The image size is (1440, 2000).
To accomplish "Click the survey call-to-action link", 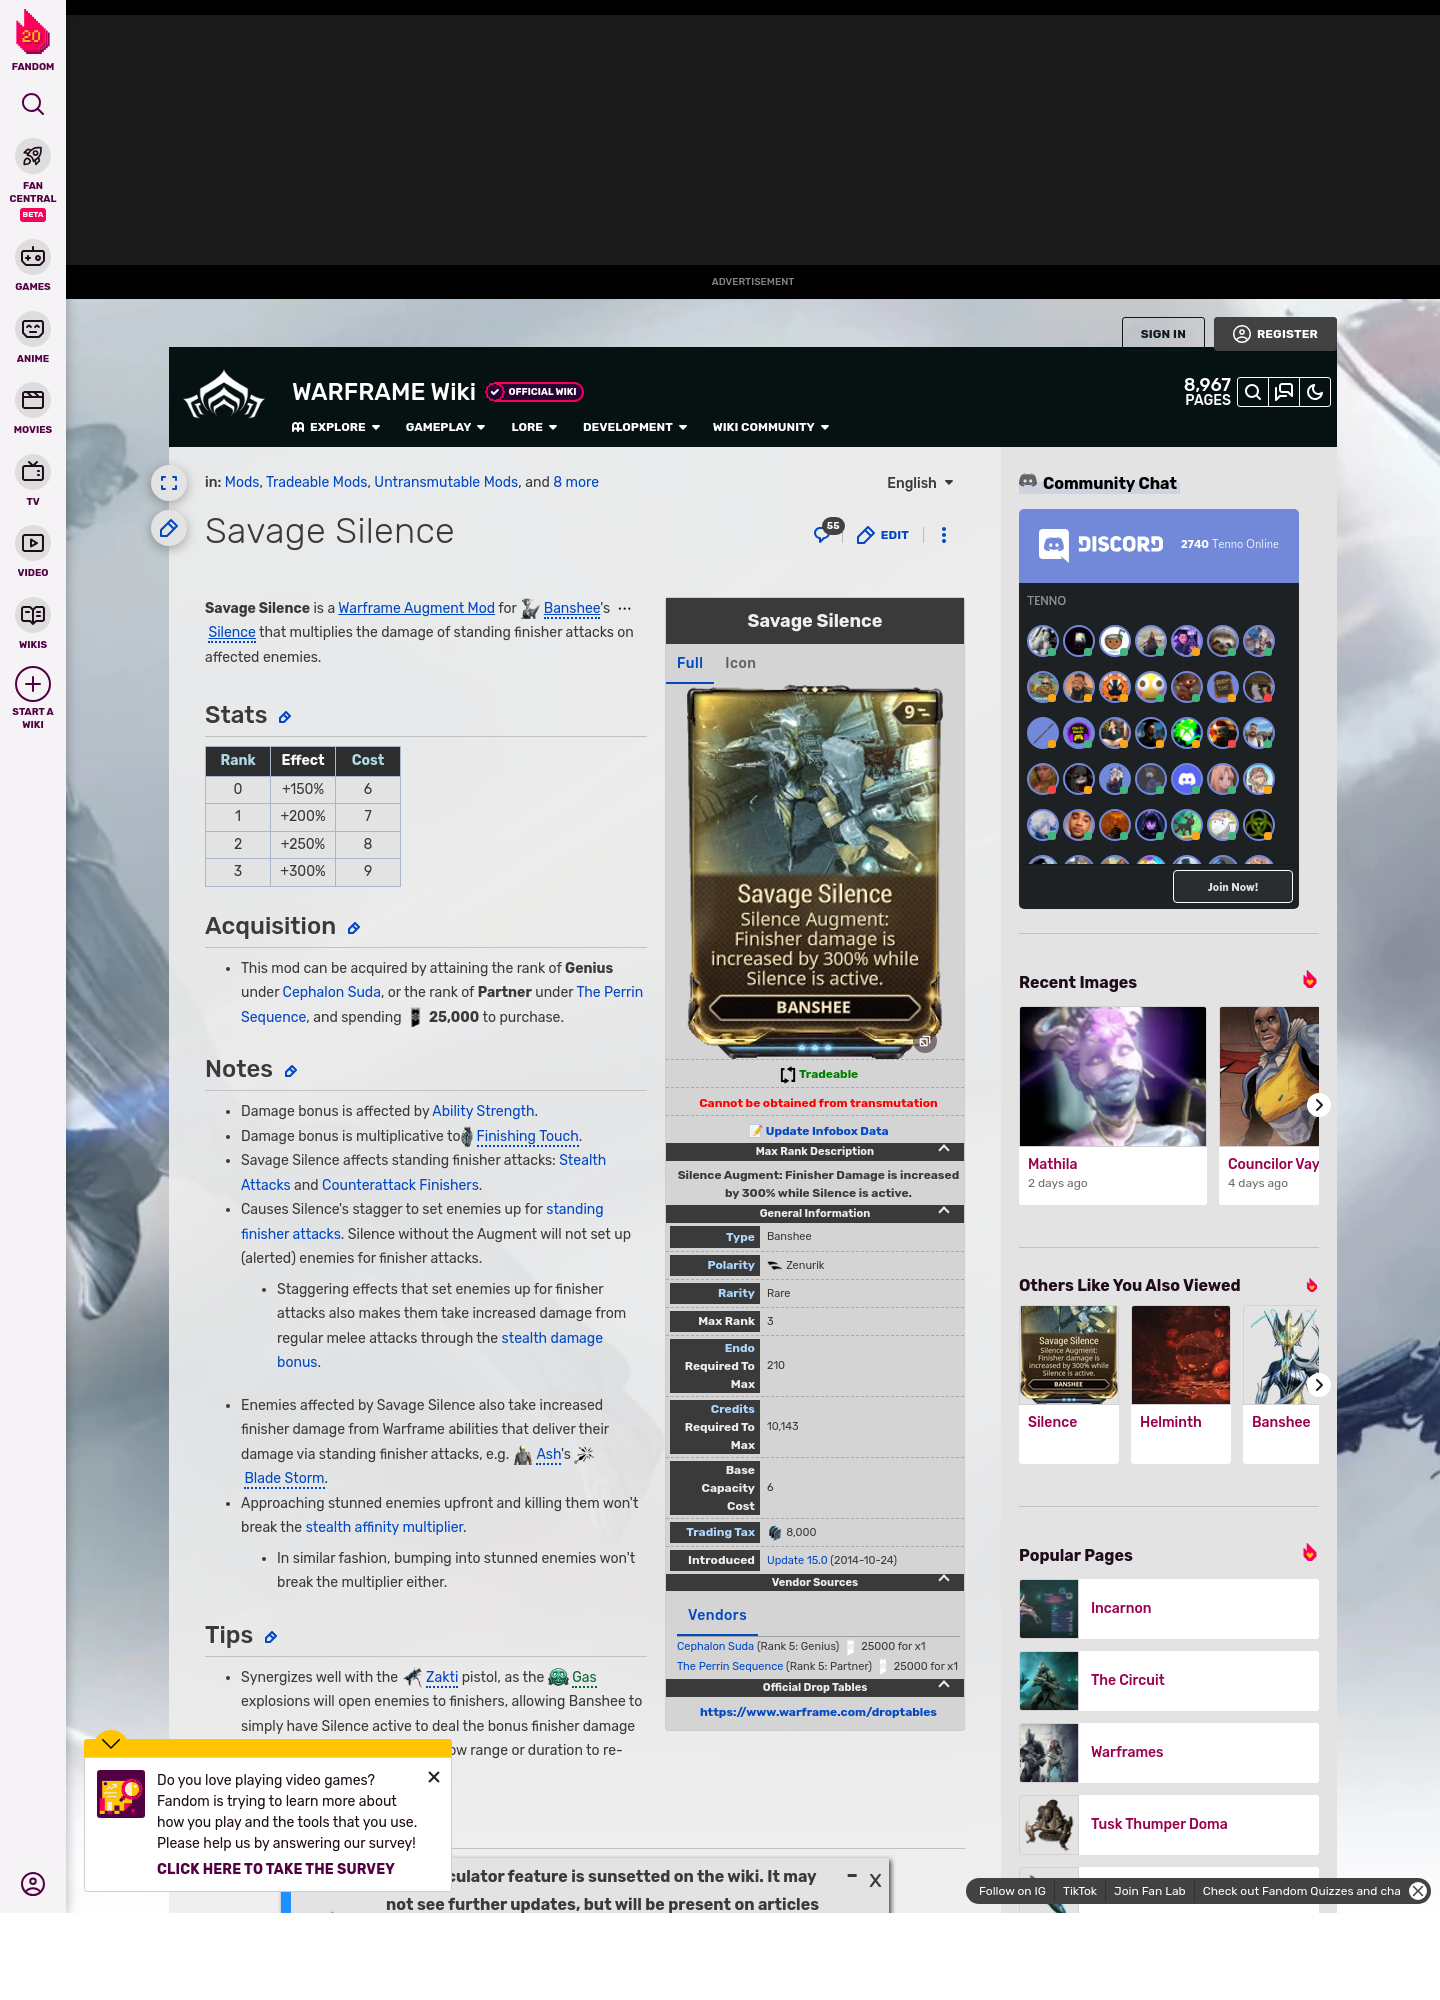I will click(x=275, y=1869).
